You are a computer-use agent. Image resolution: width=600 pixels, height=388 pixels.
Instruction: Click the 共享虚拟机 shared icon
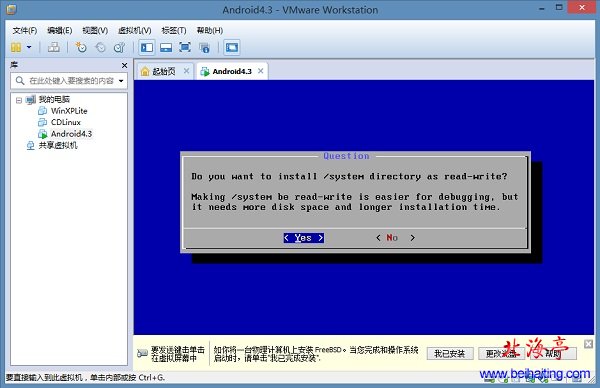click(x=31, y=145)
